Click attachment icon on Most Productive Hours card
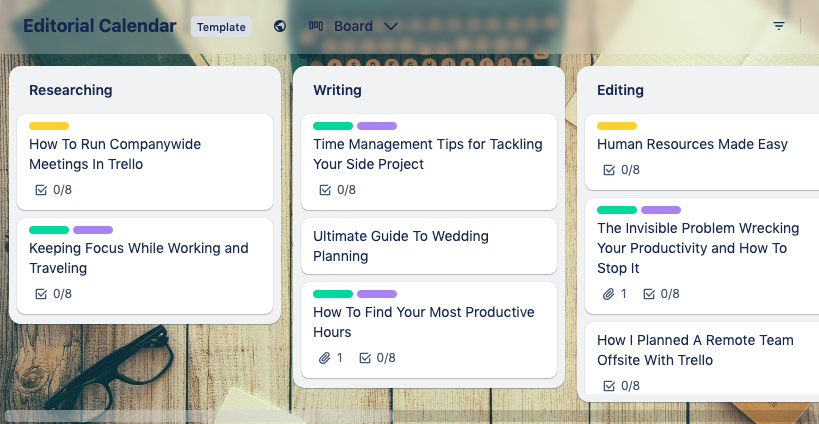This screenshot has width=819, height=424. pos(324,358)
